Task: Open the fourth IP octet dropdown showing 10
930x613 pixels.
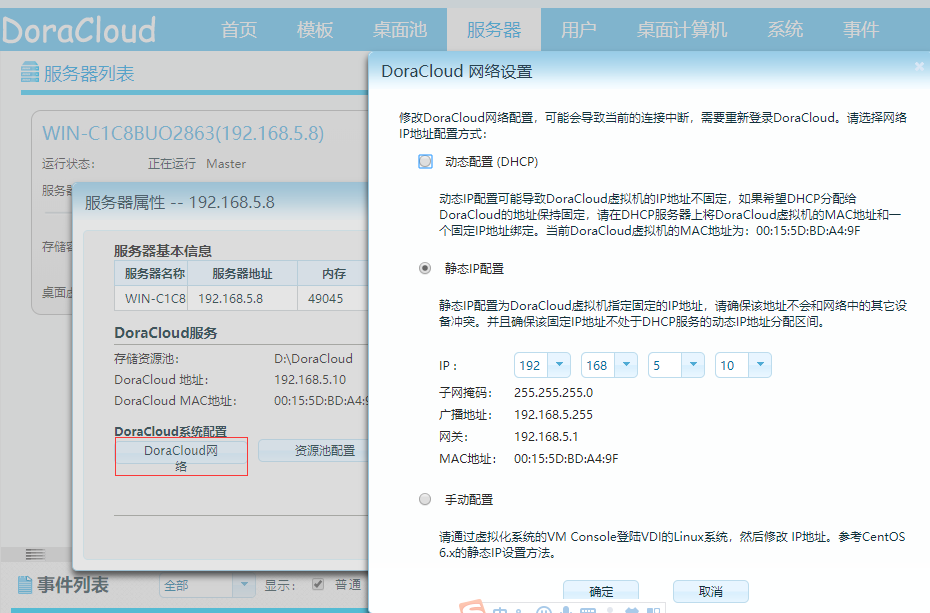Action: point(760,365)
